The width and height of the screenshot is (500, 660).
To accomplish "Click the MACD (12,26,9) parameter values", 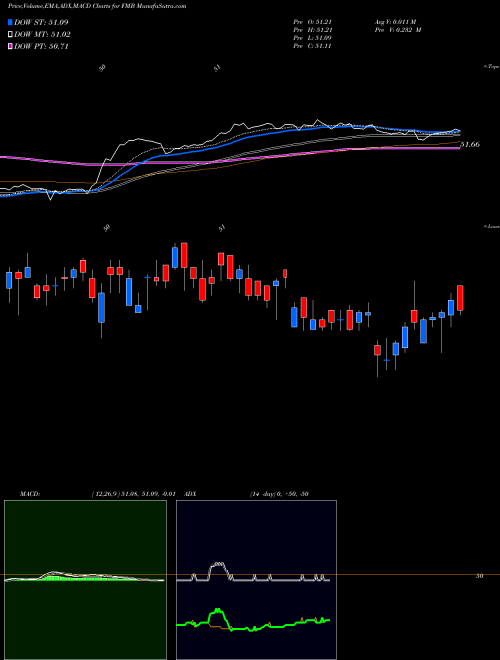I will point(133,494).
